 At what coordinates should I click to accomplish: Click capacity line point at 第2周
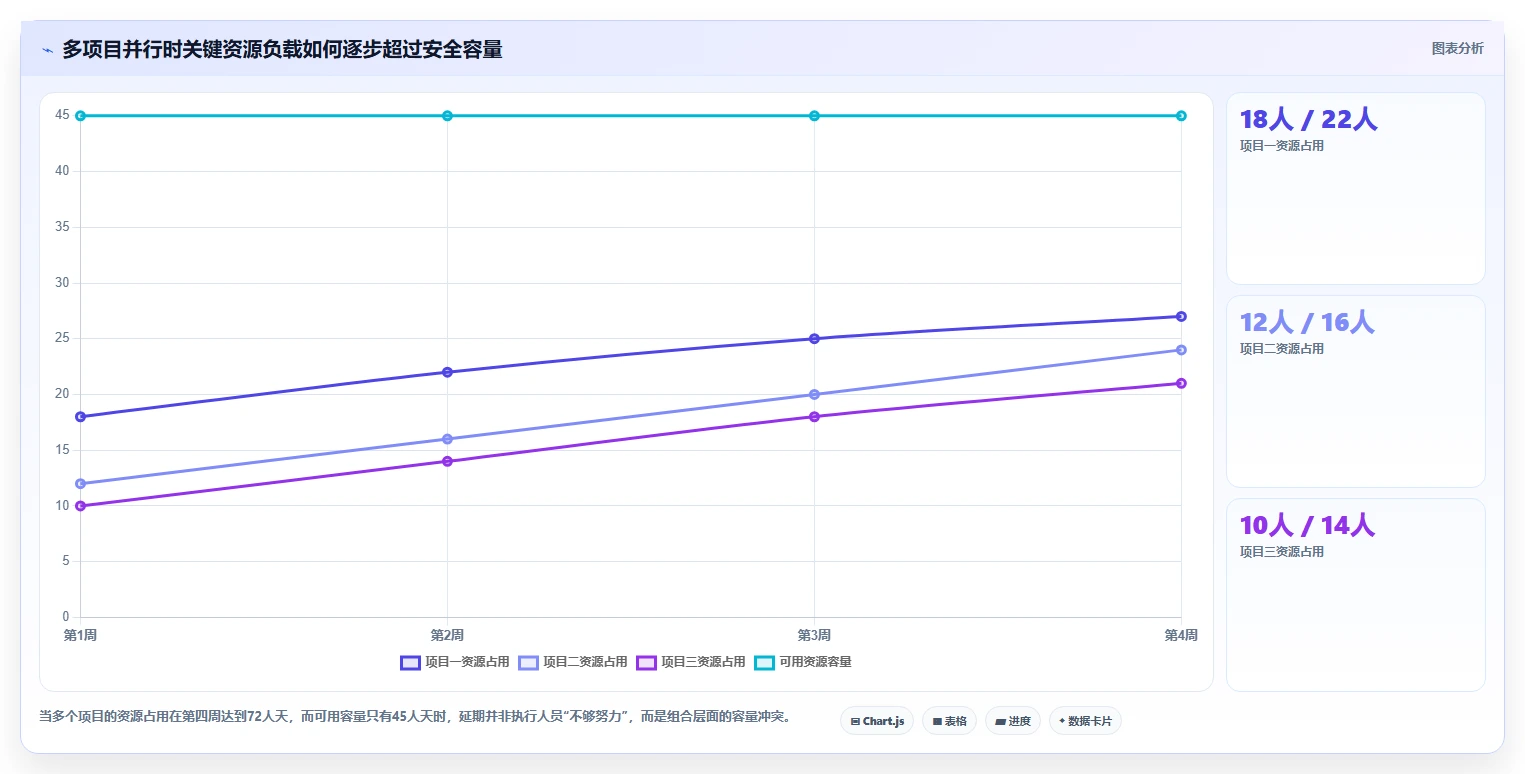tap(447, 115)
